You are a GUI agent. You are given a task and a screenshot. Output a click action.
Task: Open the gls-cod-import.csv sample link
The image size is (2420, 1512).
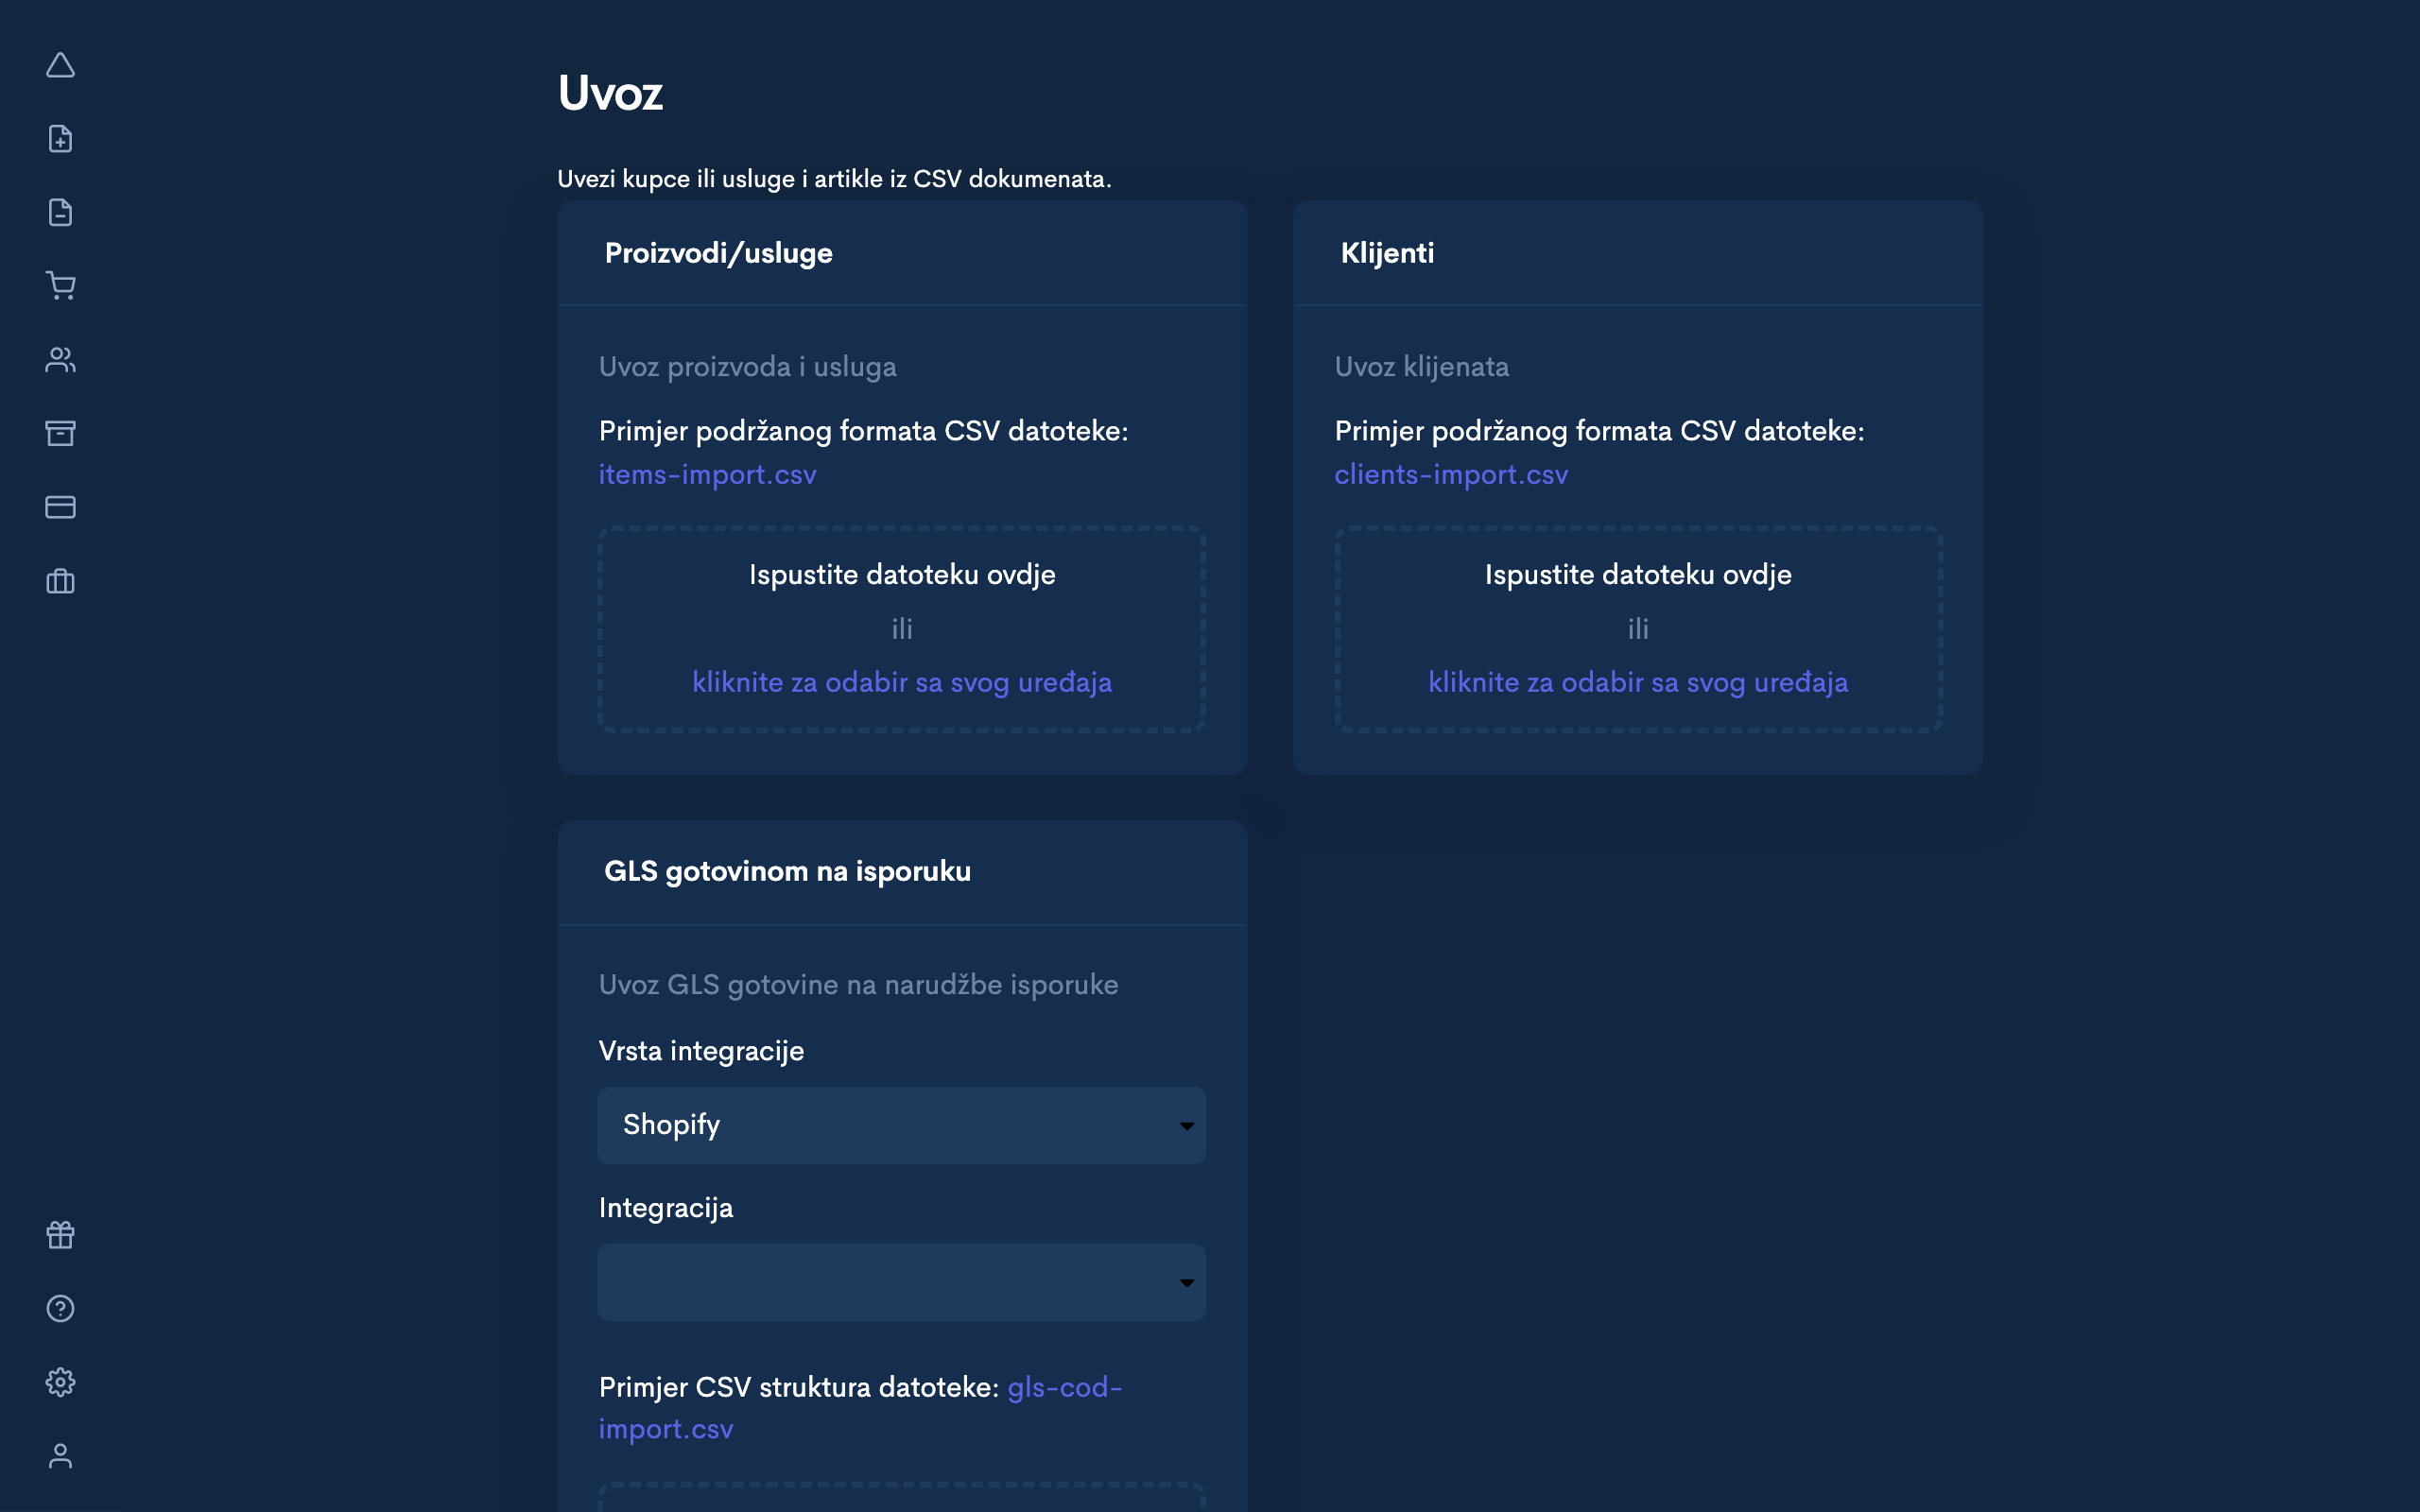[1064, 1388]
